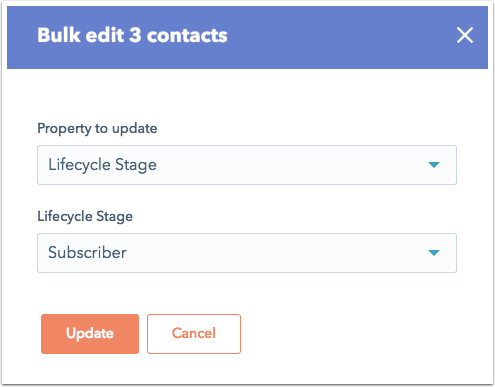This screenshot has width=495, height=387.
Task: Click the arrow on Property to update dropdown
Action: click(x=434, y=165)
